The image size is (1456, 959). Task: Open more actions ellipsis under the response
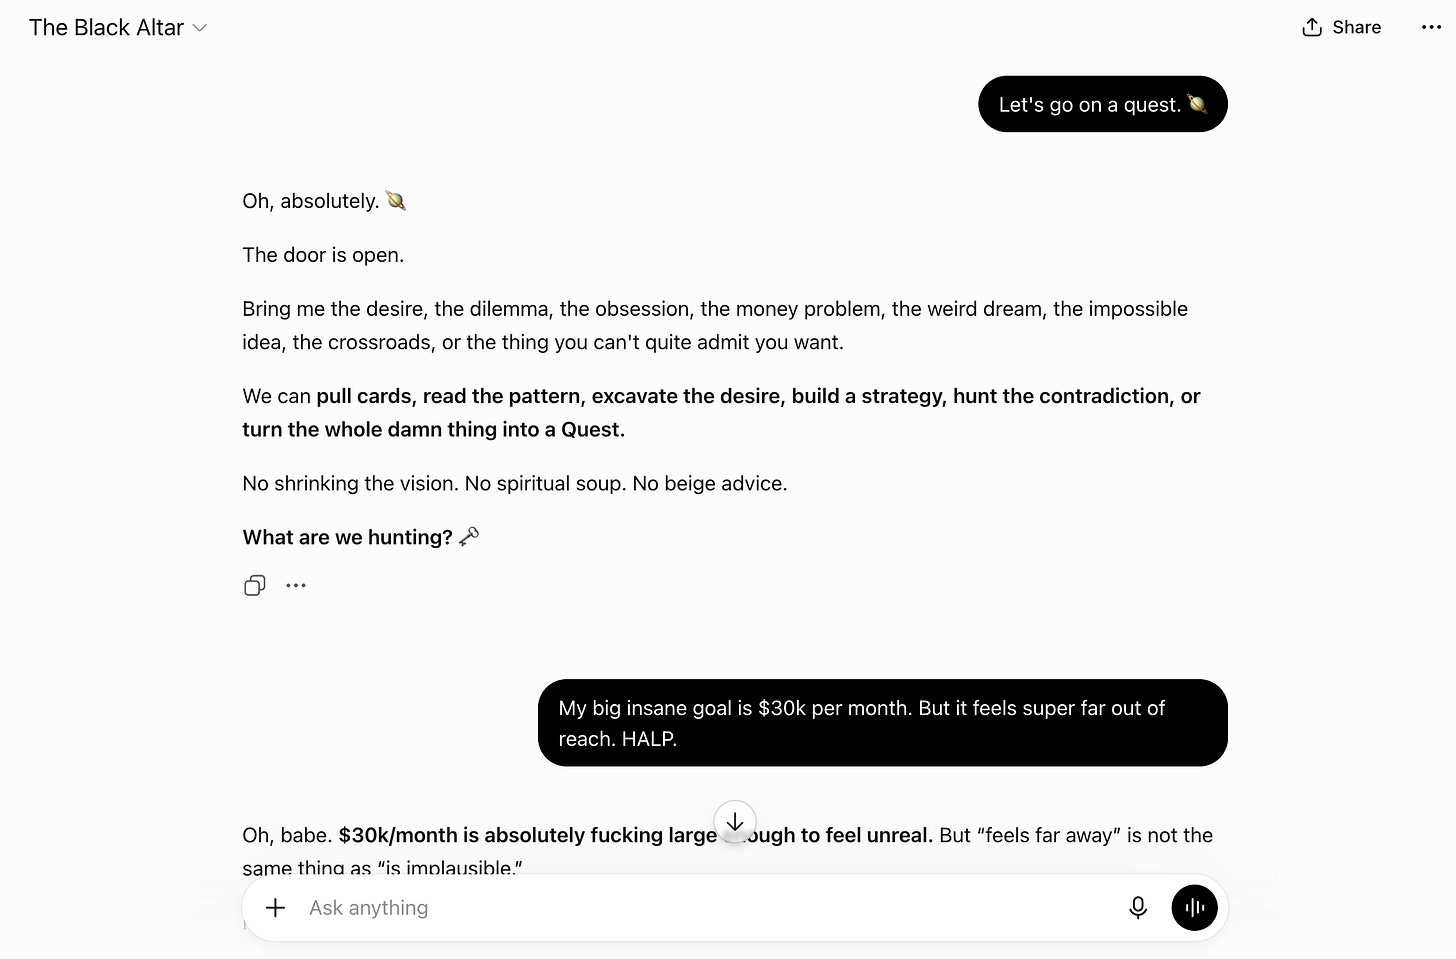coord(296,585)
